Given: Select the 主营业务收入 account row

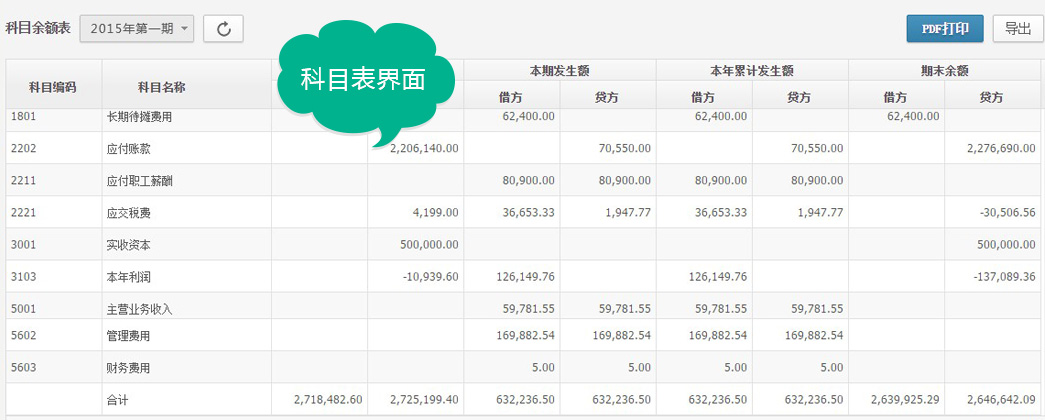Looking at the screenshot, I should [523, 306].
